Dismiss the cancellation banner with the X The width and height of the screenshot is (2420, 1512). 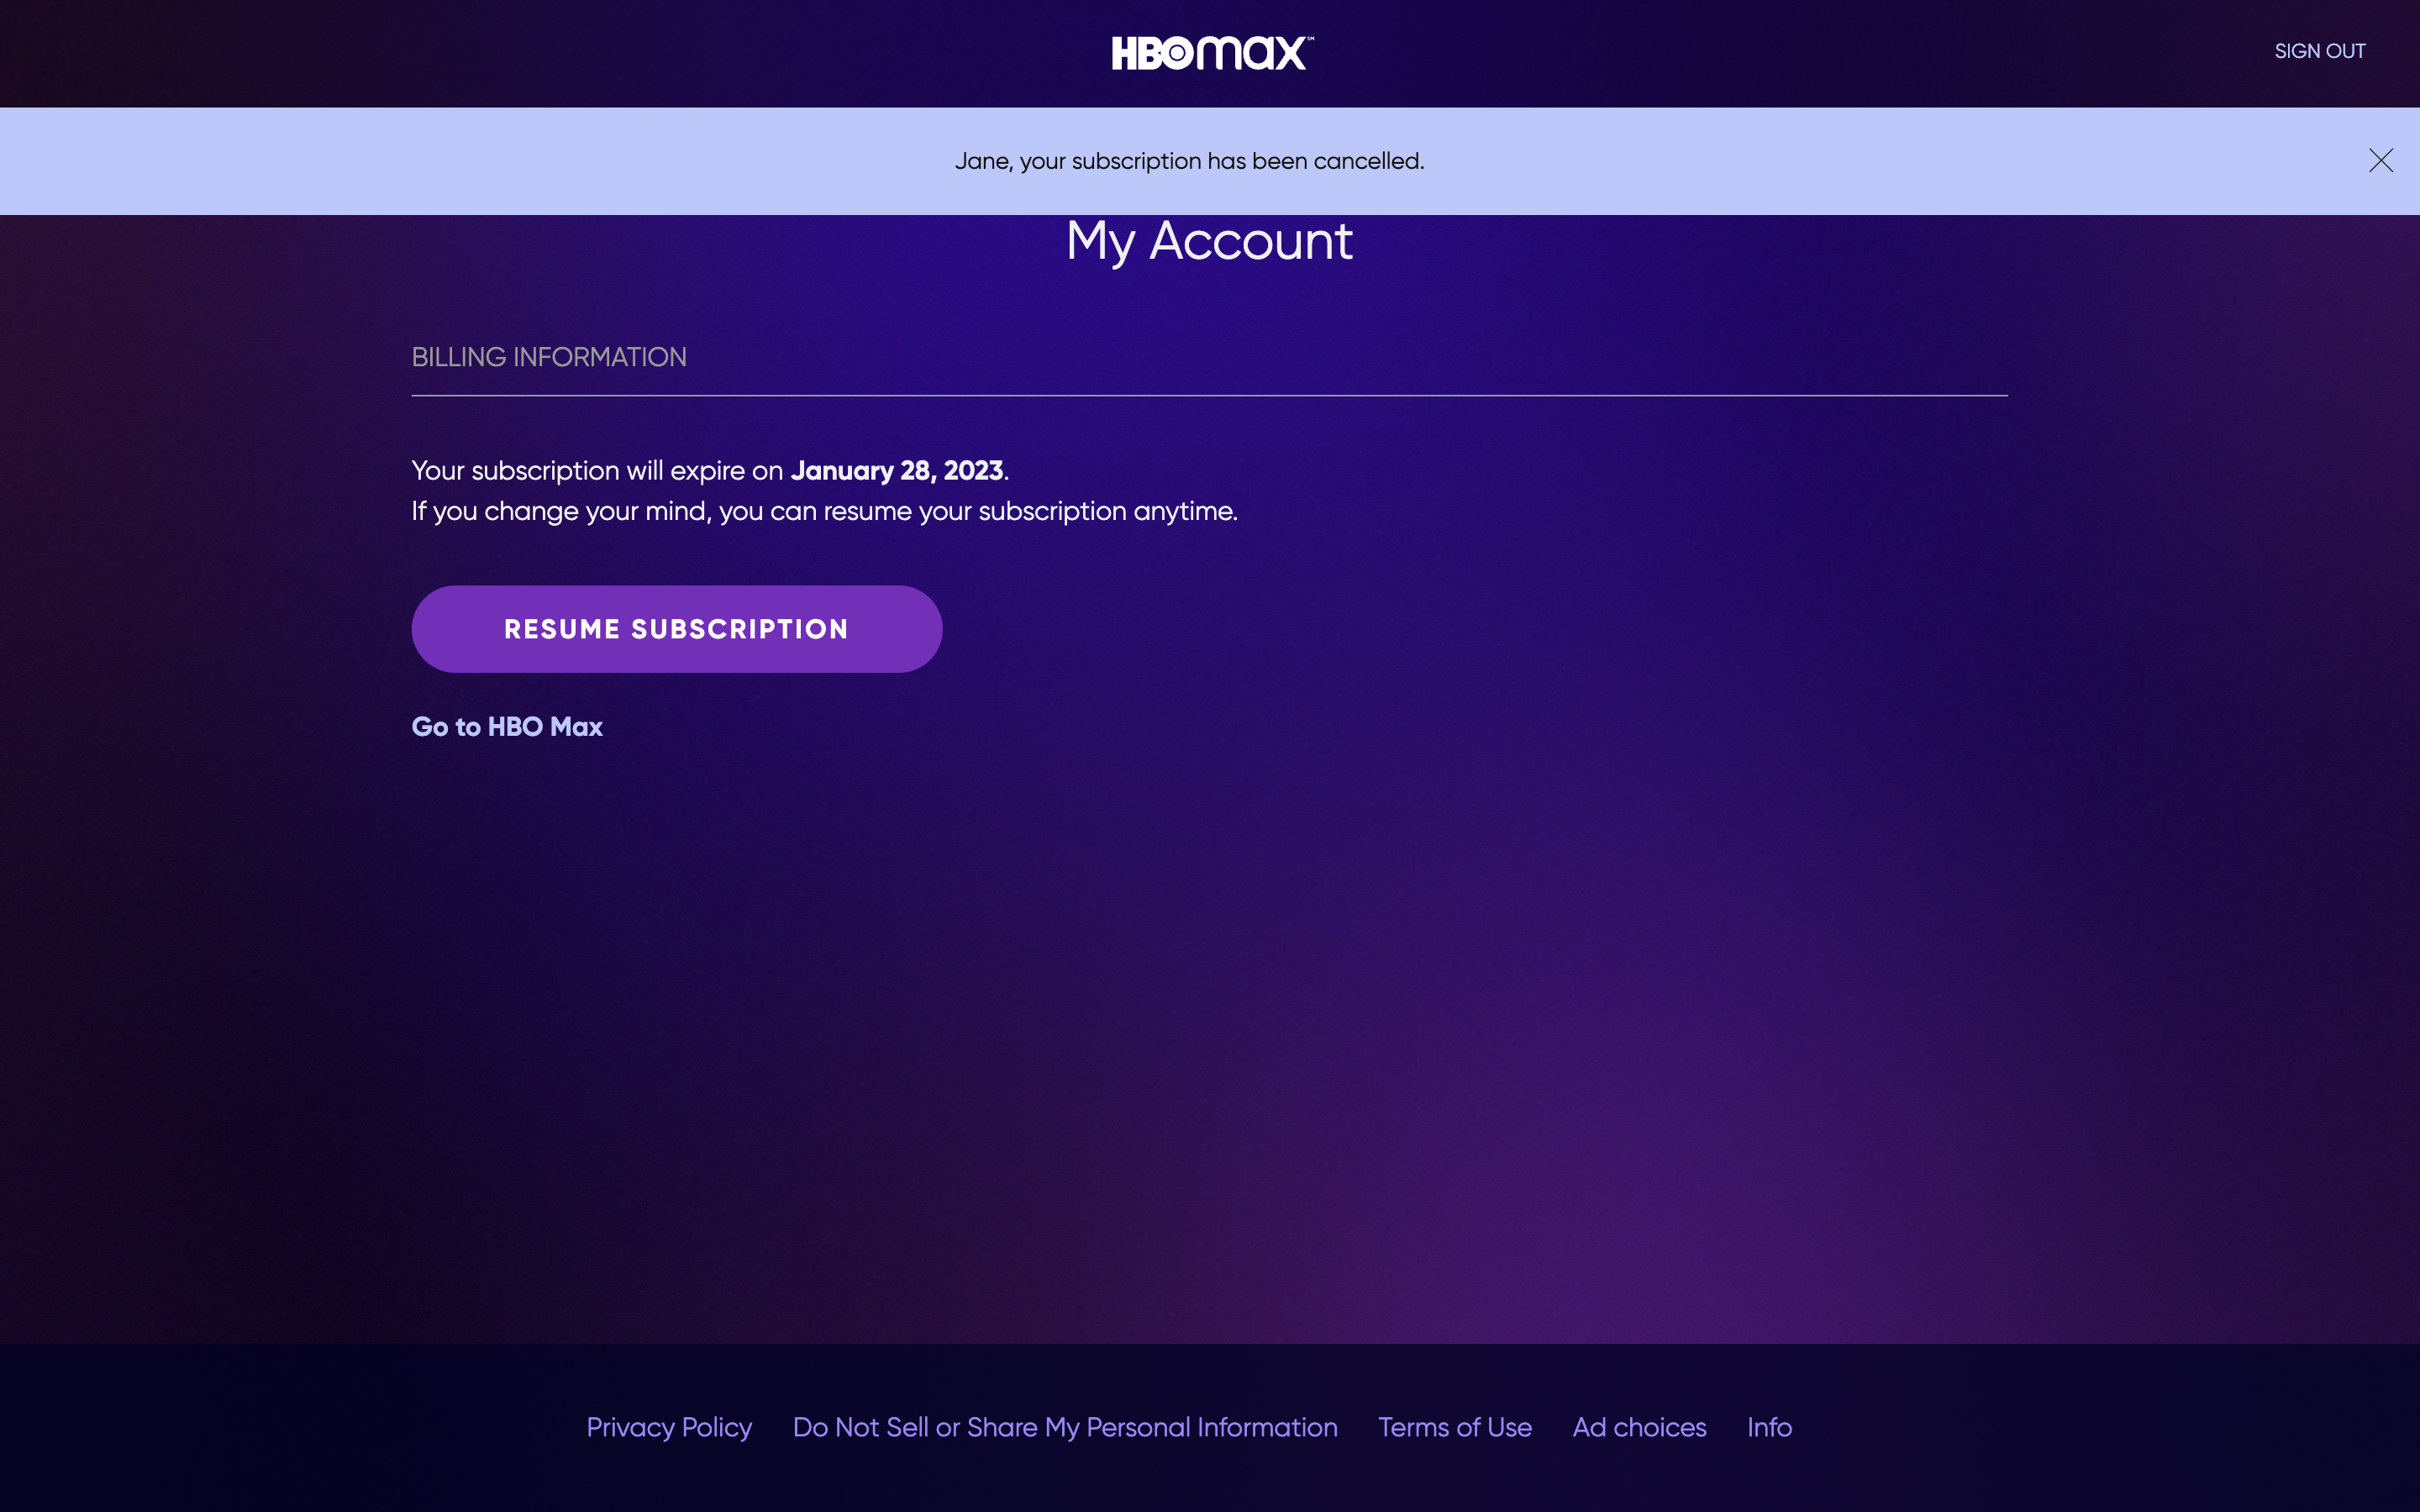[x=2381, y=161]
